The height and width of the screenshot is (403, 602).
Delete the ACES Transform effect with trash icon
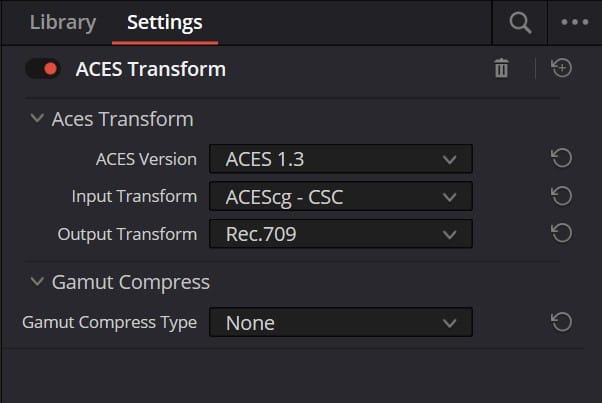coord(501,68)
